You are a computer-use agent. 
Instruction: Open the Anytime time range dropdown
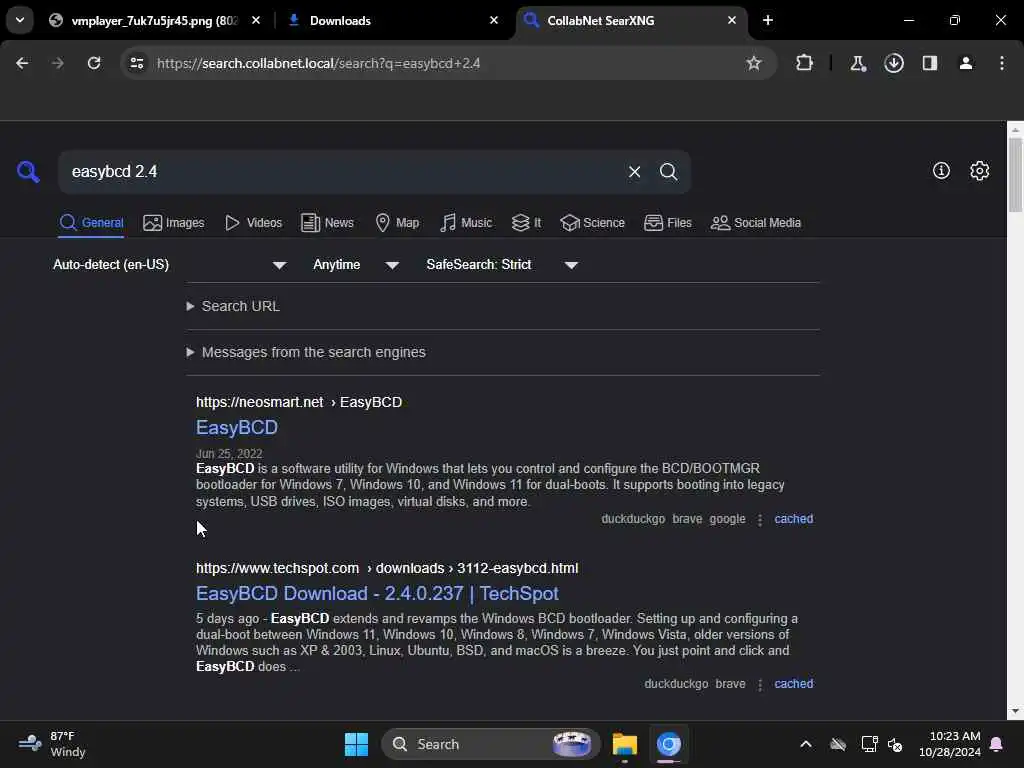point(356,264)
